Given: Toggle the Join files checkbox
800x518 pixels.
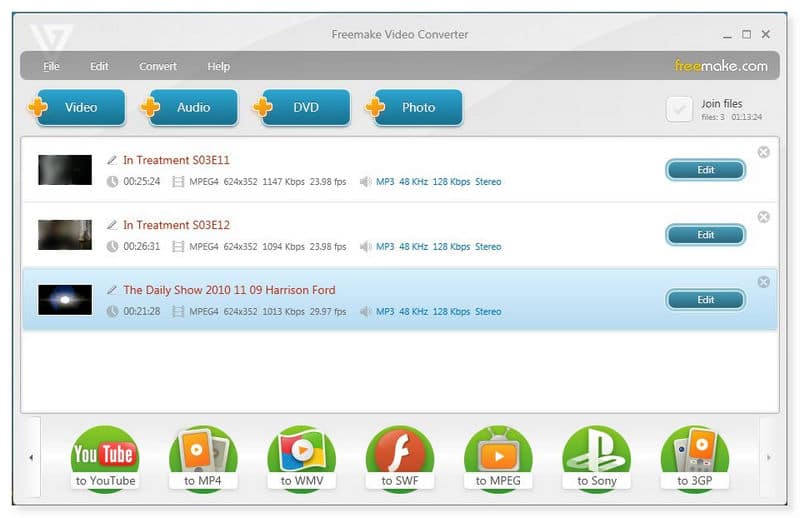Looking at the screenshot, I should [680, 109].
